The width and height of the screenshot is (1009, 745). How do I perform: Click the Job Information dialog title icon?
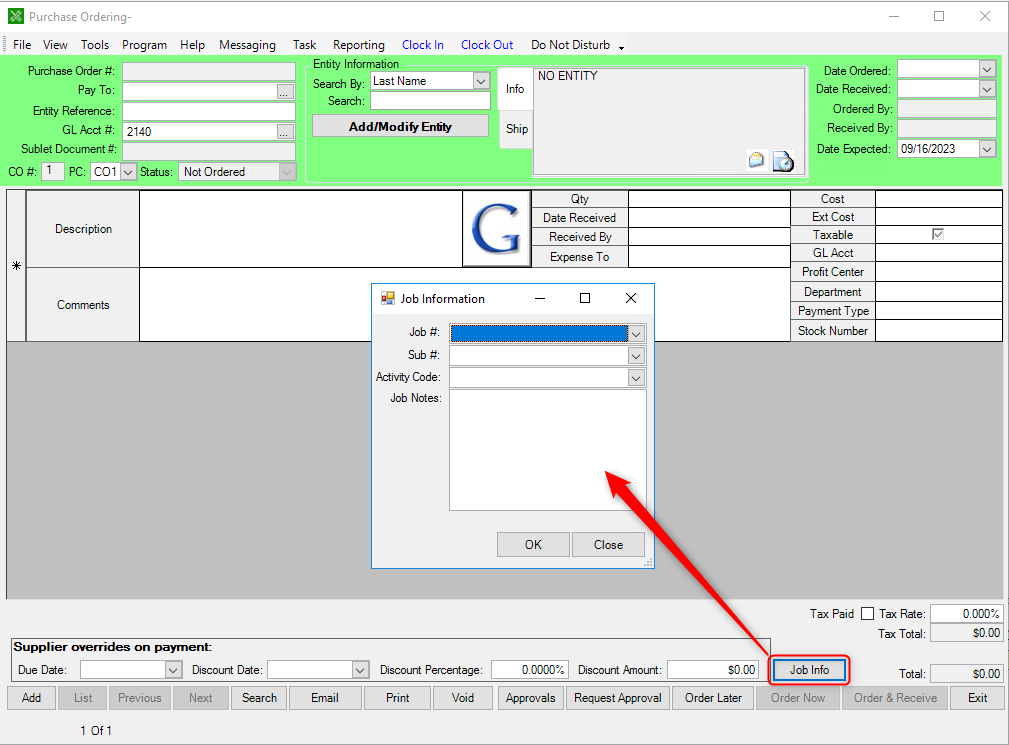[x=387, y=299]
